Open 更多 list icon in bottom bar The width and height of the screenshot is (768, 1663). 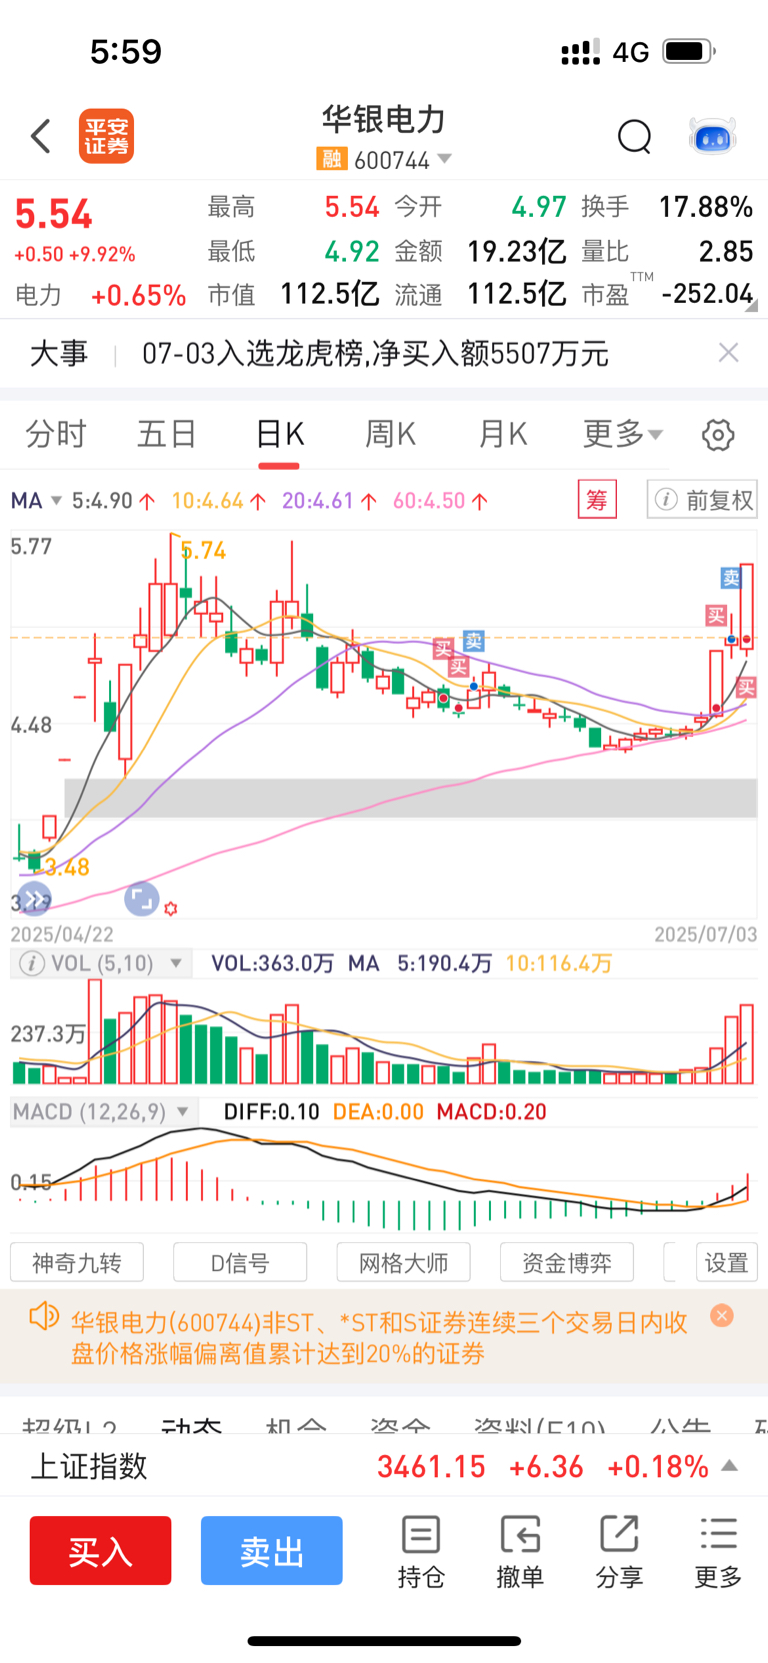click(x=718, y=1551)
